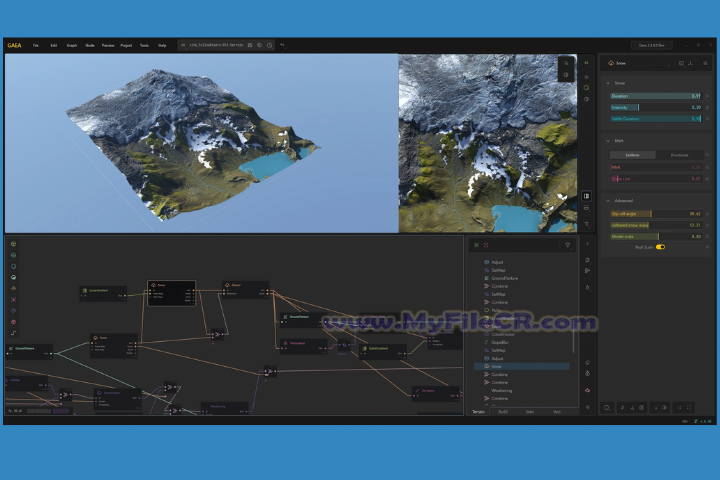The height and width of the screenshot is (480, 720).
Task: Click the undo arrow icon in the top bar
Action: pyautogui.click(x=282, y=45)
